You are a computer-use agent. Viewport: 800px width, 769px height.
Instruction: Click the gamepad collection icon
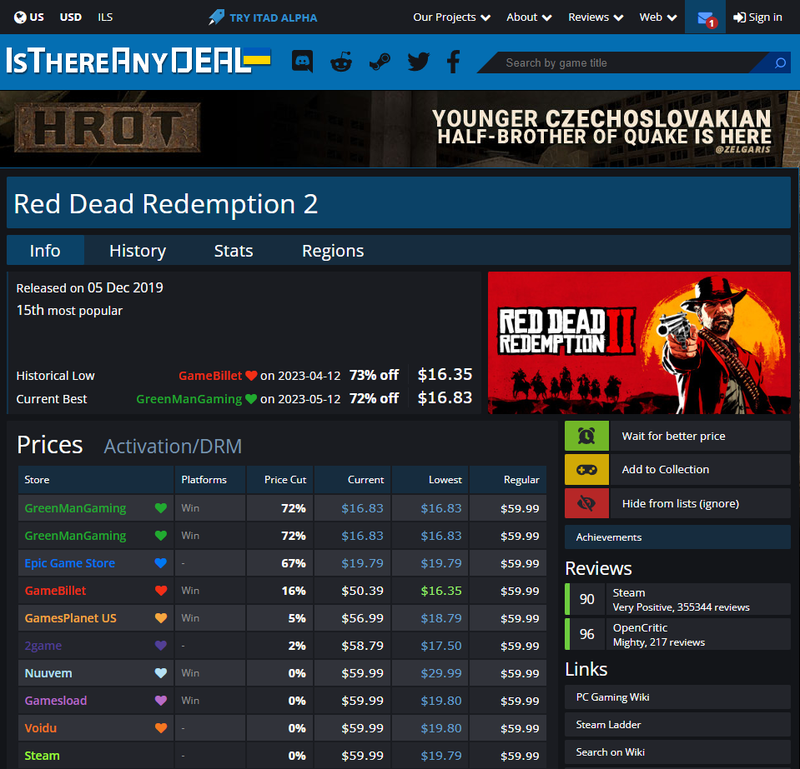click(x=587, y=469)
